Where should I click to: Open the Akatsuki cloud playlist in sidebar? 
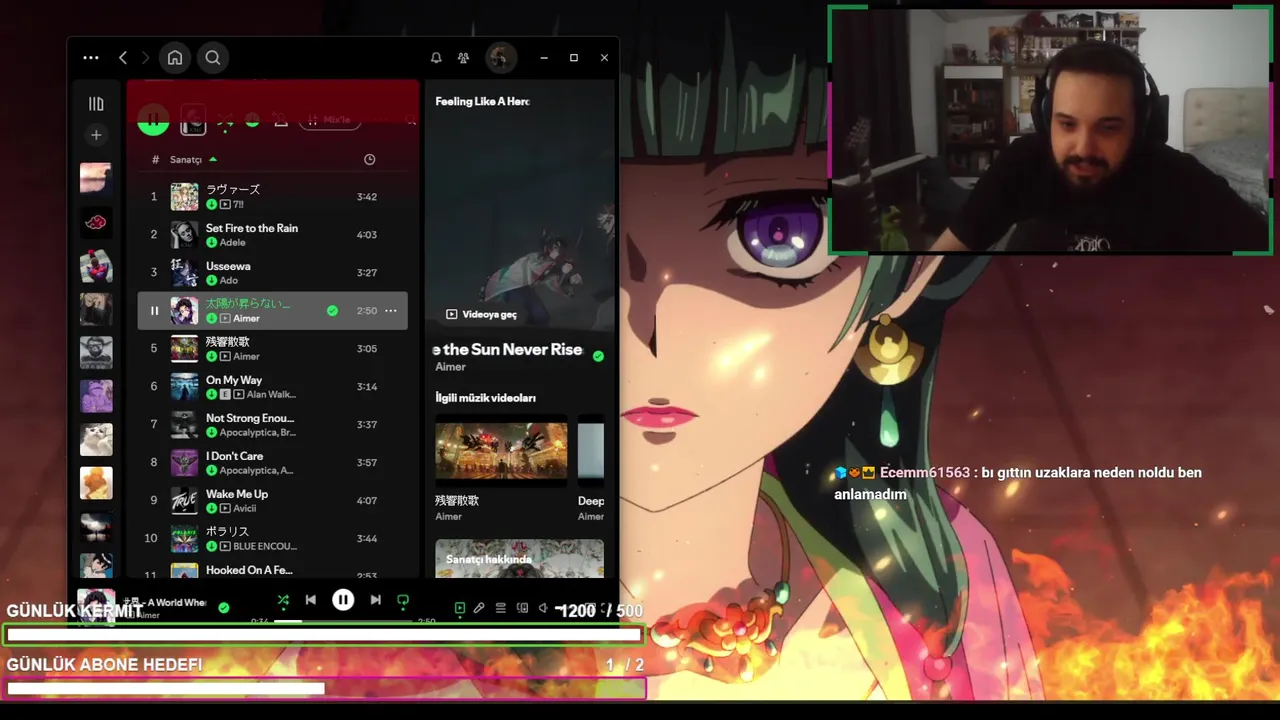(96, 222)
